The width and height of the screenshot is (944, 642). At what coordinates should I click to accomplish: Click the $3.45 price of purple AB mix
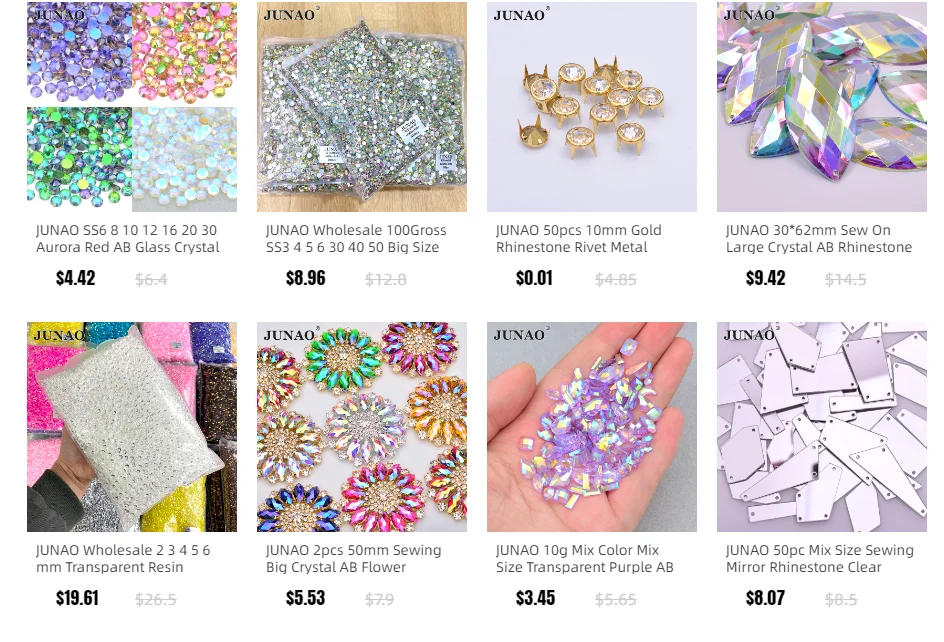[535, 598]
